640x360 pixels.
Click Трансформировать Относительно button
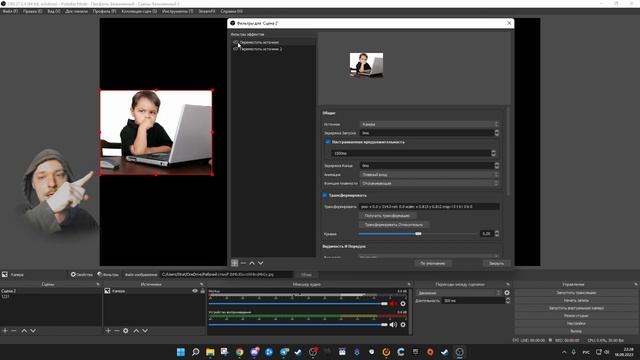[394, 224]
